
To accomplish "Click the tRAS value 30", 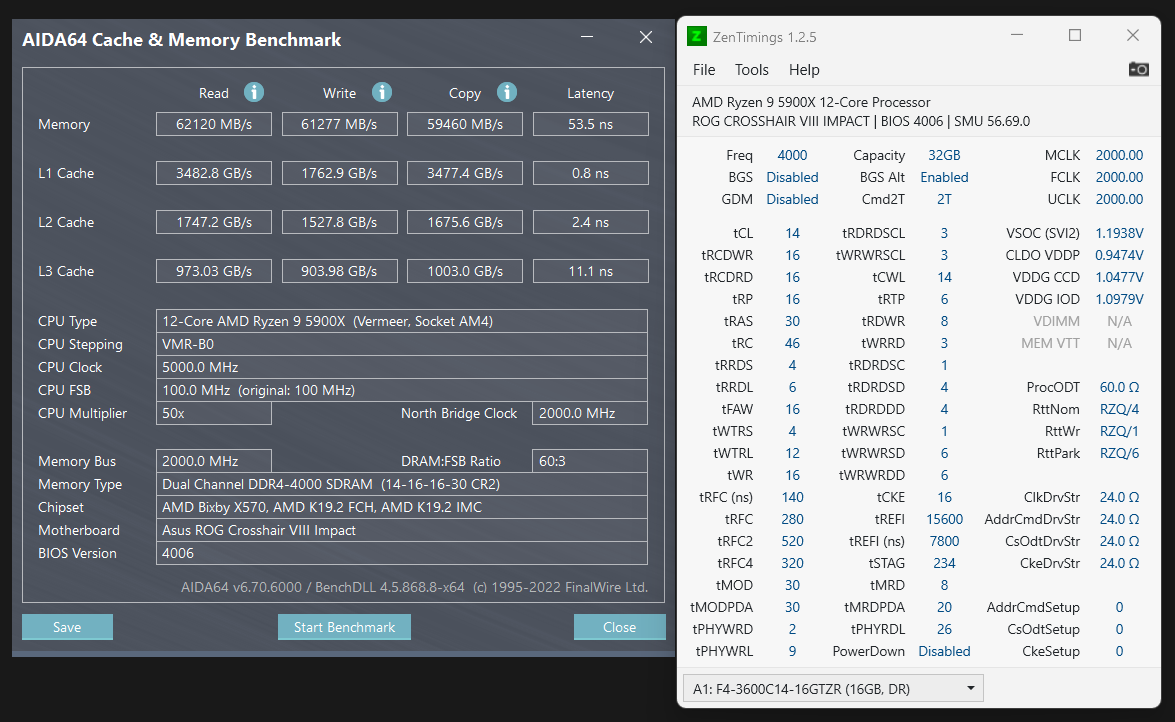I will [x=792, y=321].
